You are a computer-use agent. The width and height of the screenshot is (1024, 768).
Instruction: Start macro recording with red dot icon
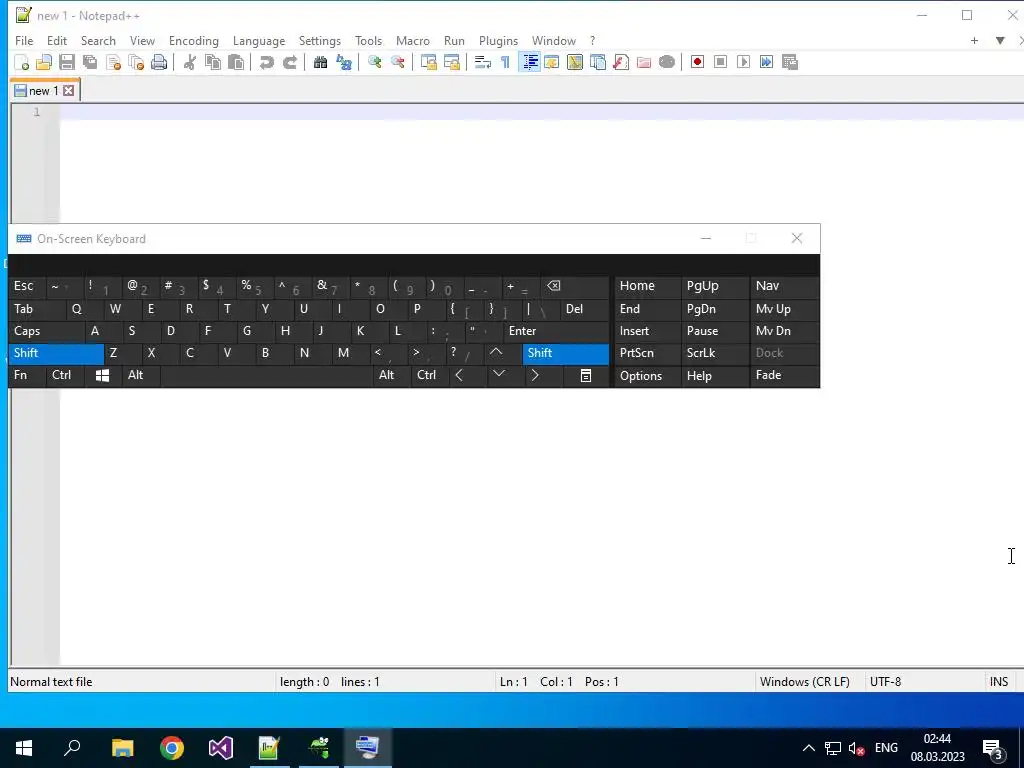697,62
